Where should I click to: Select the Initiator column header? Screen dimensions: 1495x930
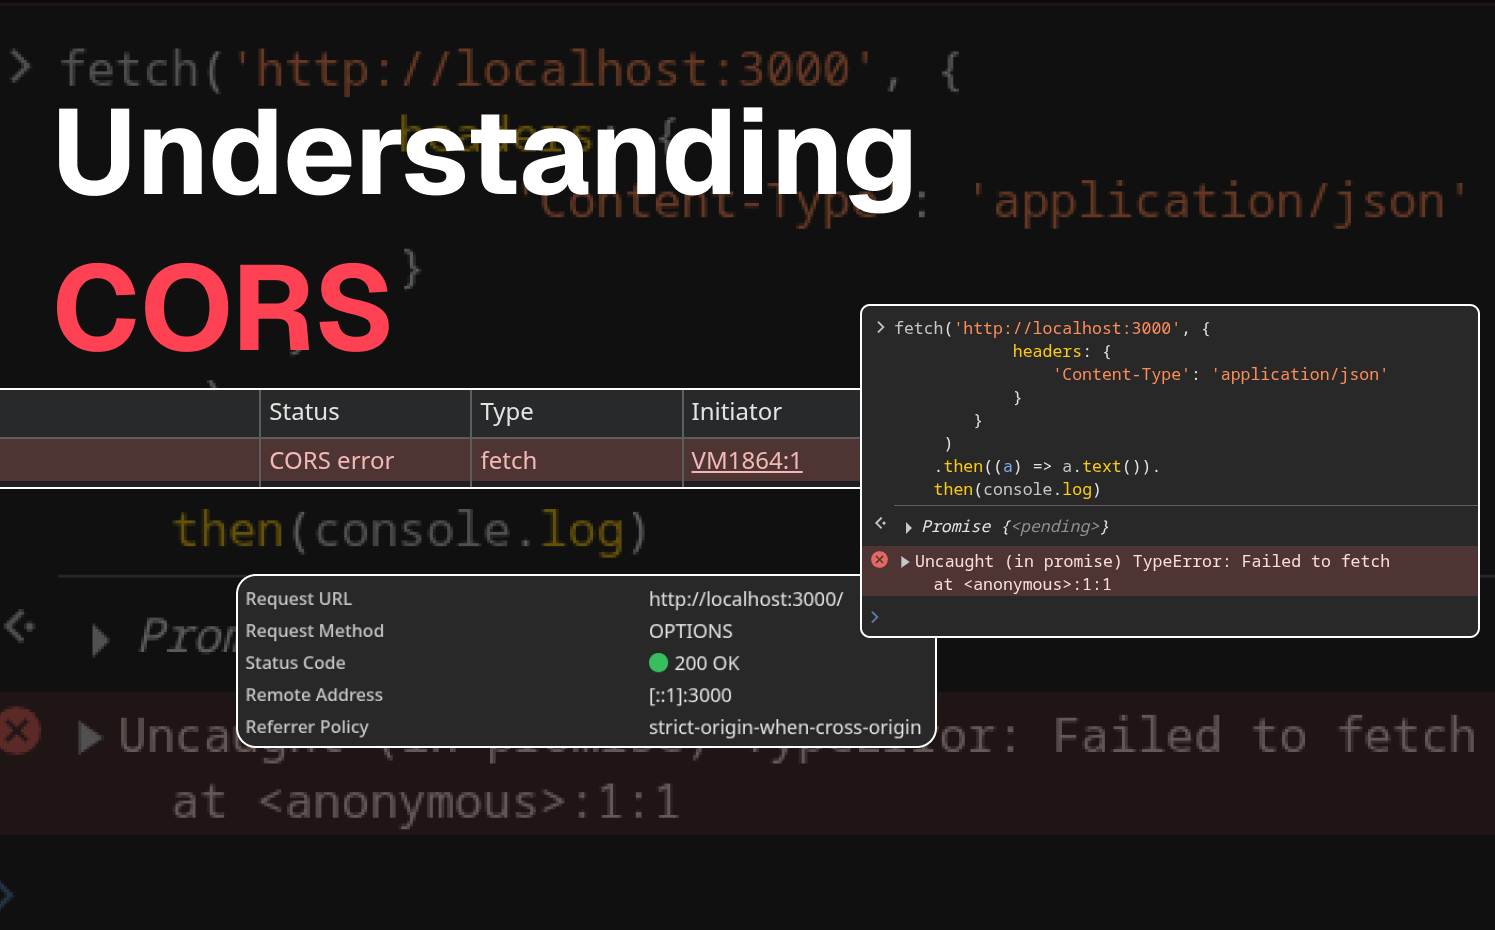735,412
